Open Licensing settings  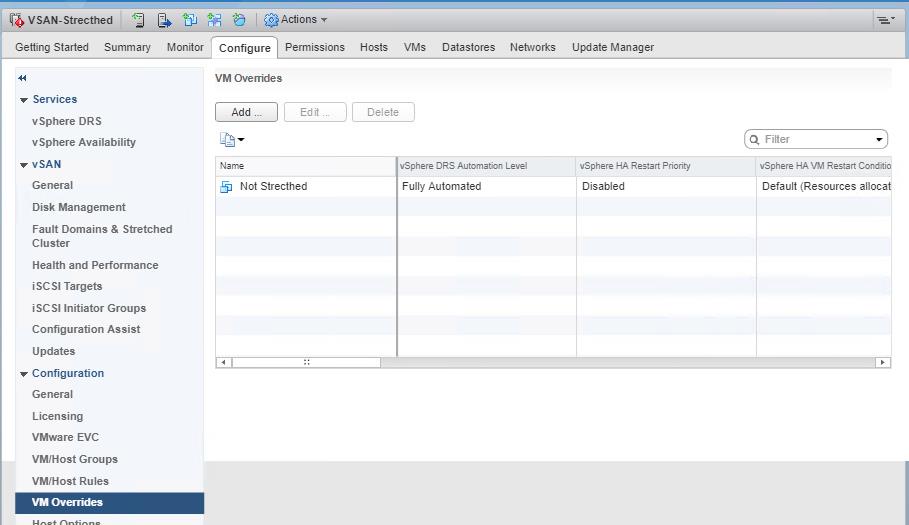(57, 416)
